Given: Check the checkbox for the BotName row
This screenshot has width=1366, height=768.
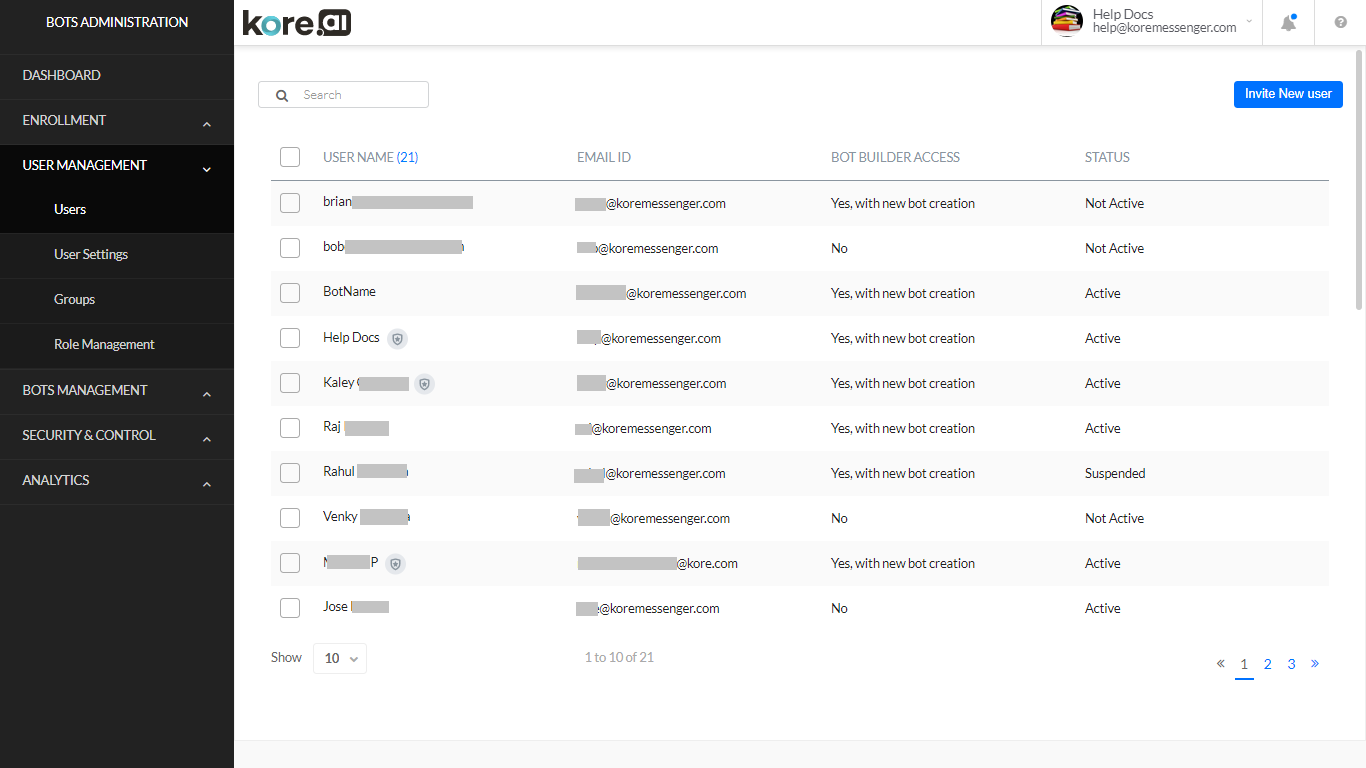Looking at the screenshot, I should (289, 292).
